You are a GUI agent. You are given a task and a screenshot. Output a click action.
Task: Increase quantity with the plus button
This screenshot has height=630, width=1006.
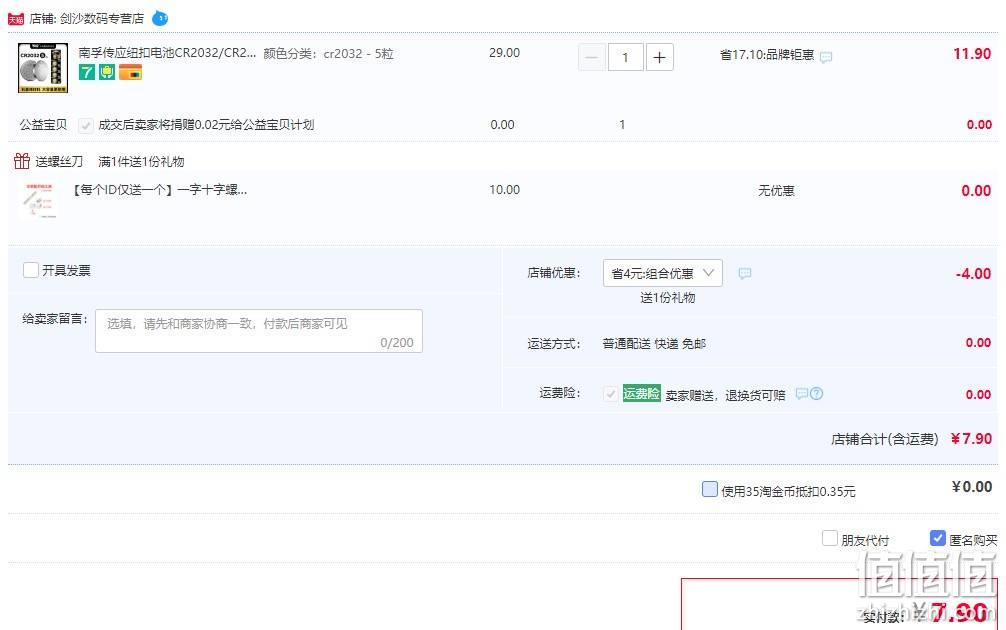(659, 58)
